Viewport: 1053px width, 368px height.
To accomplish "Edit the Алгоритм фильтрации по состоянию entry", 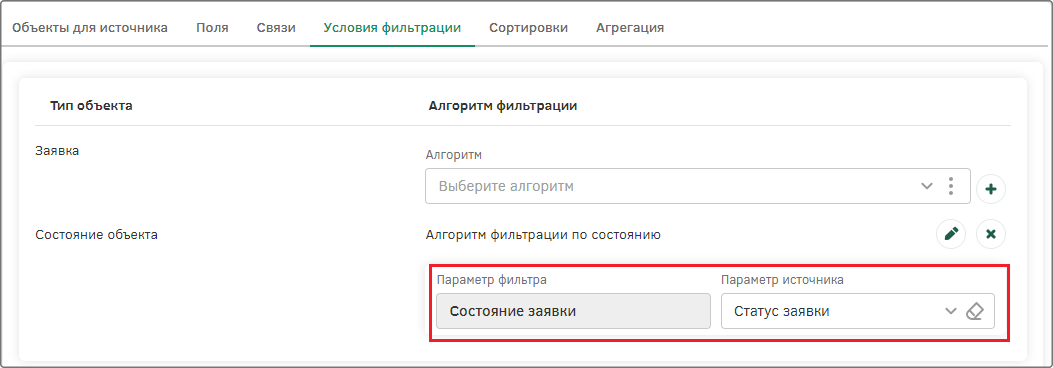I will [951, 234].
